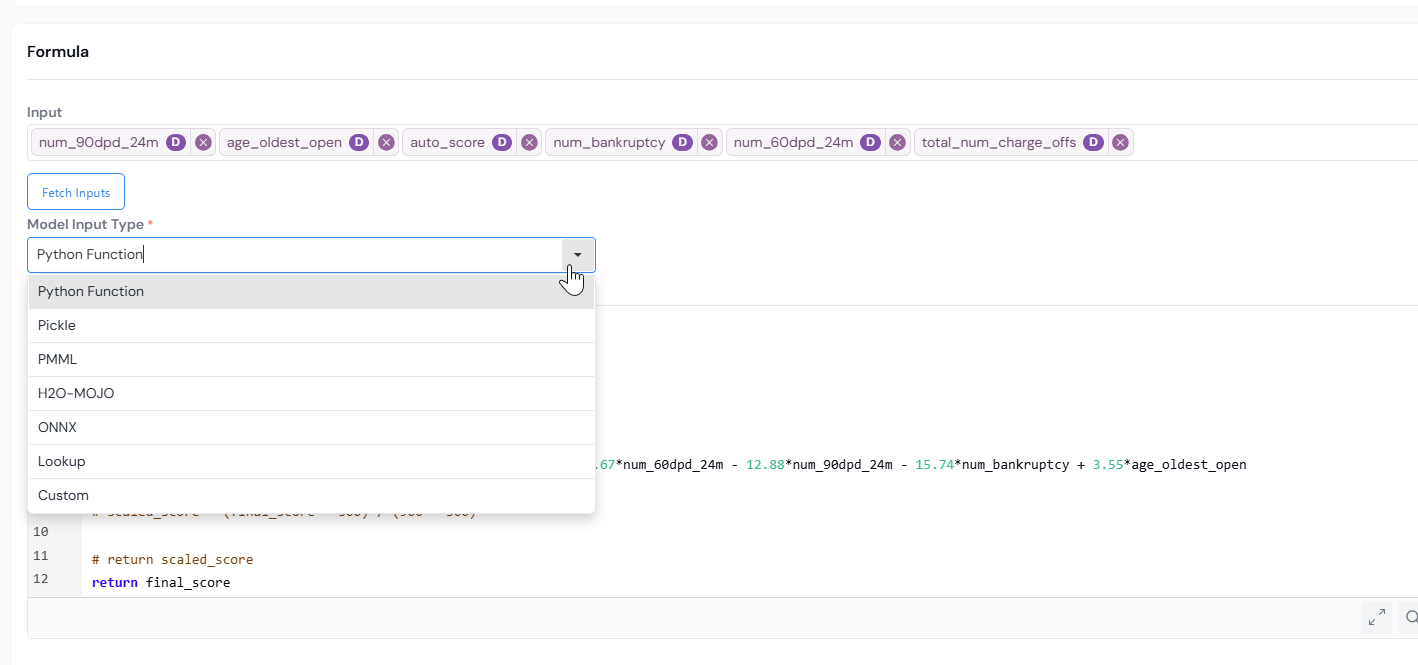The image size is (1418, 665).
Task: Choose Python Function from the list
Action: pos(311,292)
